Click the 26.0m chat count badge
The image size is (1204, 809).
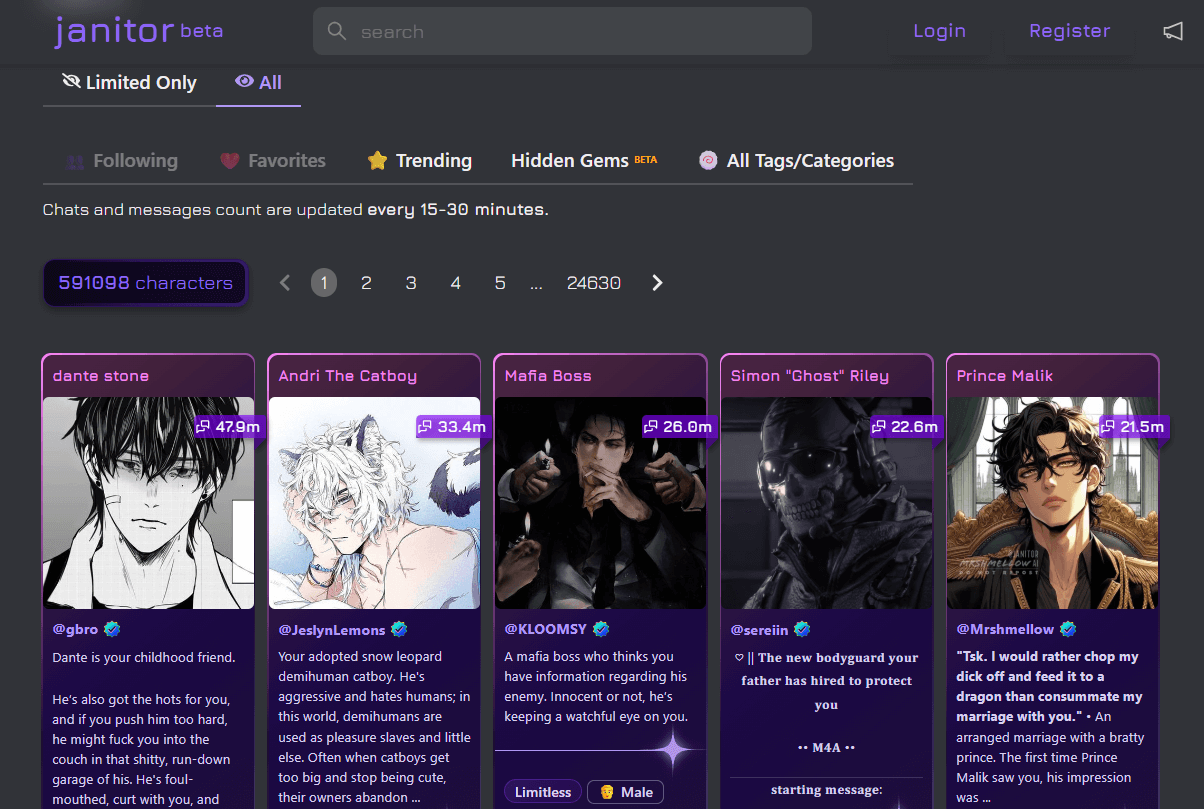679,427
